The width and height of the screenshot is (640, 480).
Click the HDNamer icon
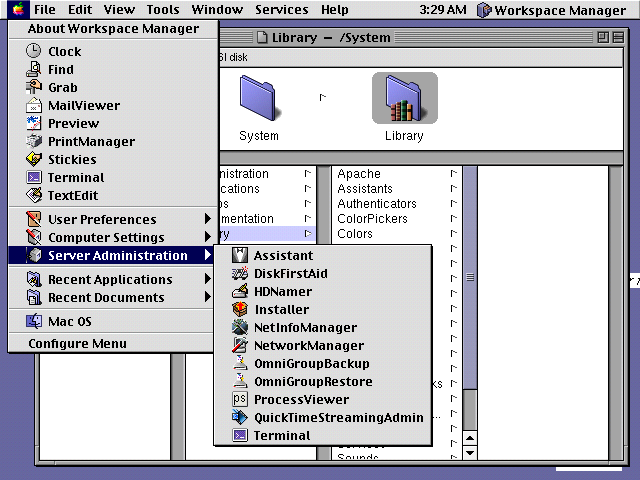240,291
